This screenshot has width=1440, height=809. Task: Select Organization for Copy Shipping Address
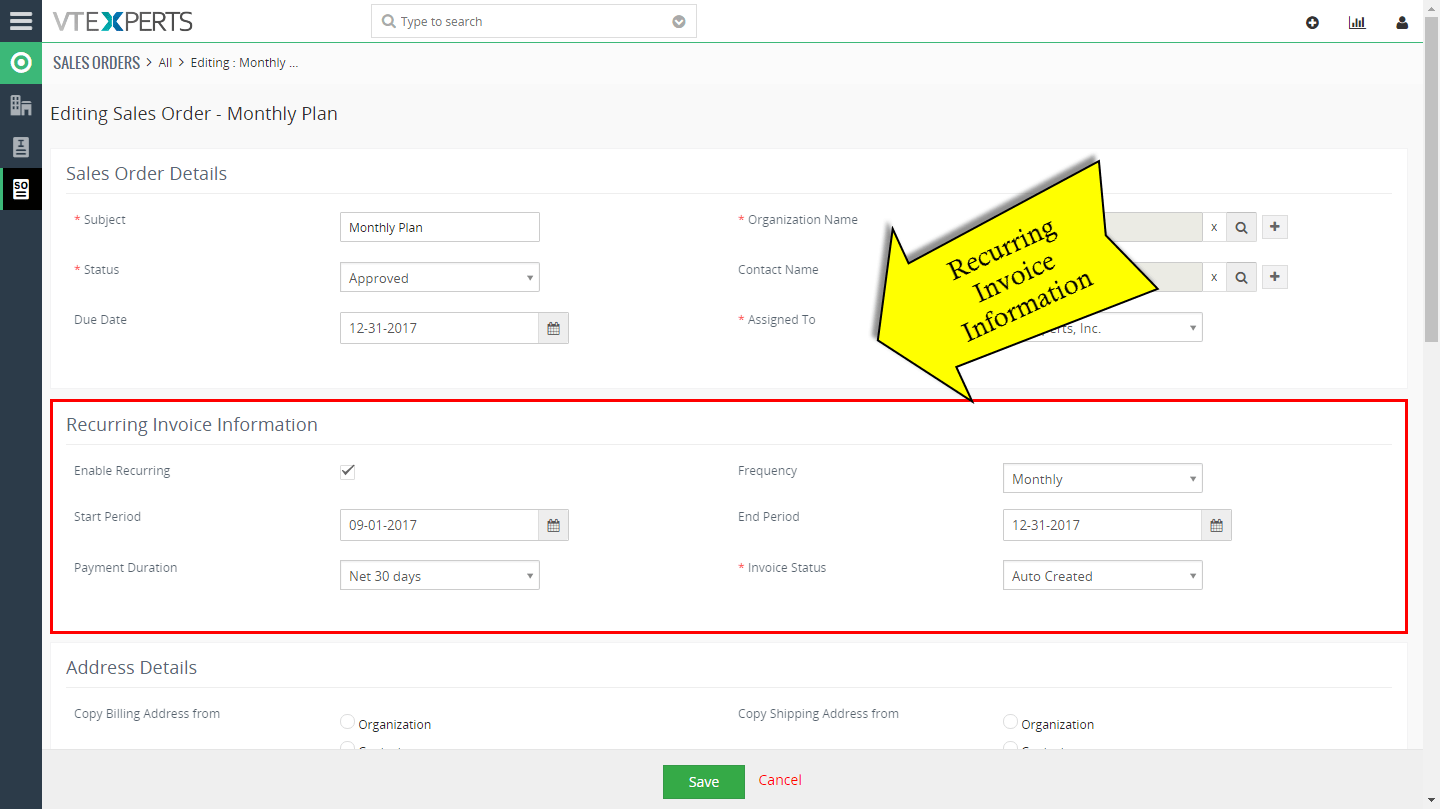1010,721
